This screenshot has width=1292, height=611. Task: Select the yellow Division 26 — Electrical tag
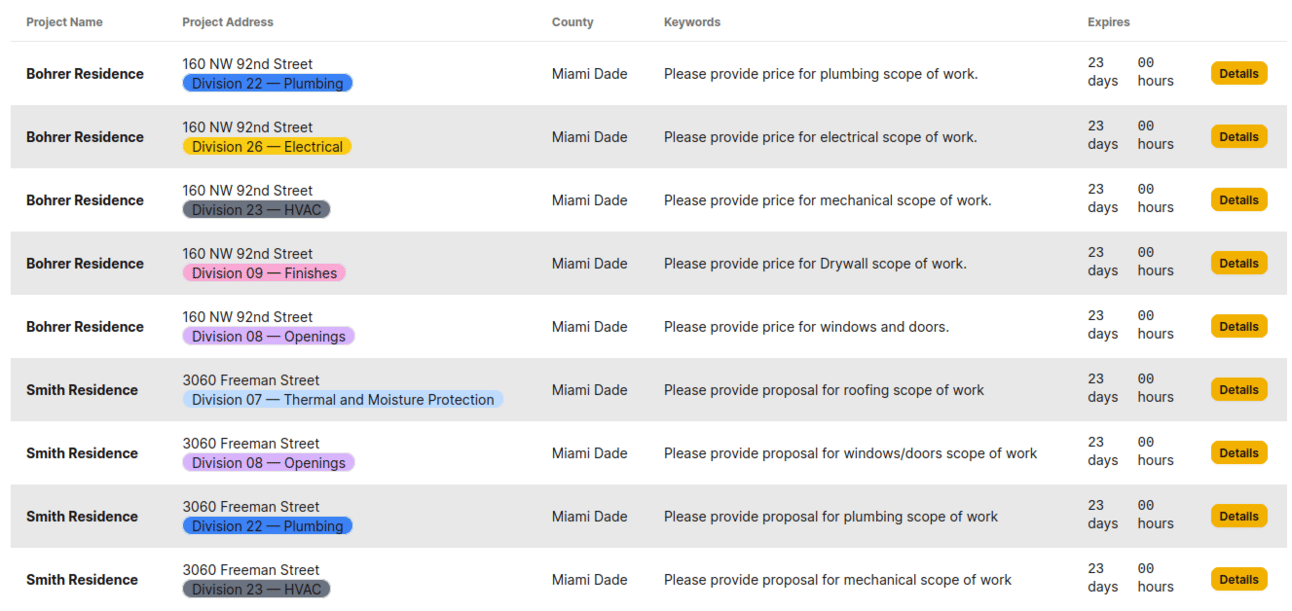pos(267,146)
